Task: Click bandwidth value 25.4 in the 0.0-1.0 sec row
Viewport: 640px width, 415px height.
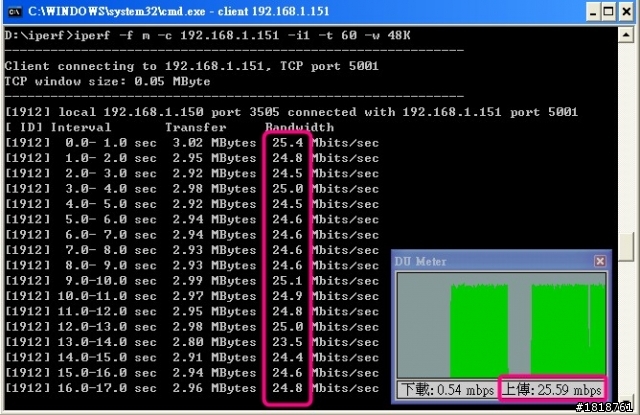Action: [x=288, y=142]
